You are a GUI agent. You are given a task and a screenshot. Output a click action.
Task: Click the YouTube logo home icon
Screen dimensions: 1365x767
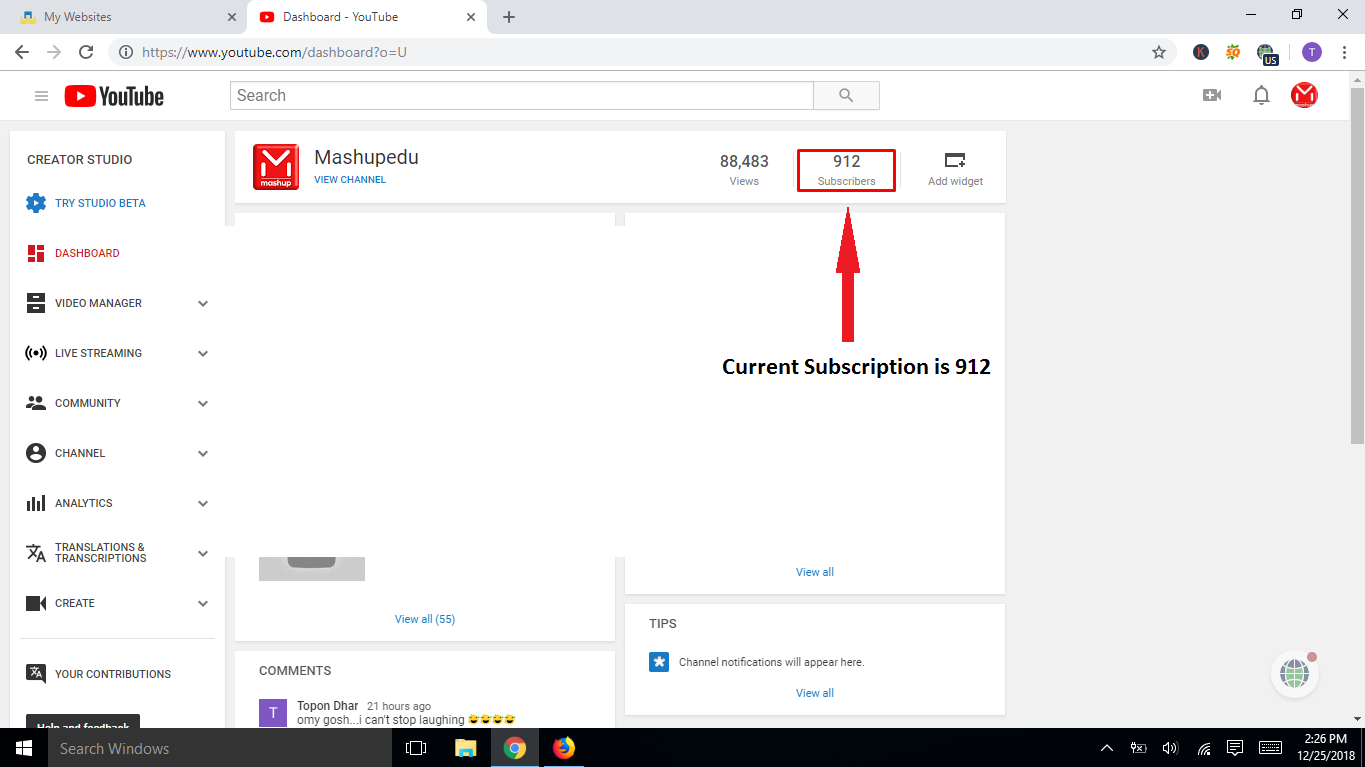click(114, 96)
